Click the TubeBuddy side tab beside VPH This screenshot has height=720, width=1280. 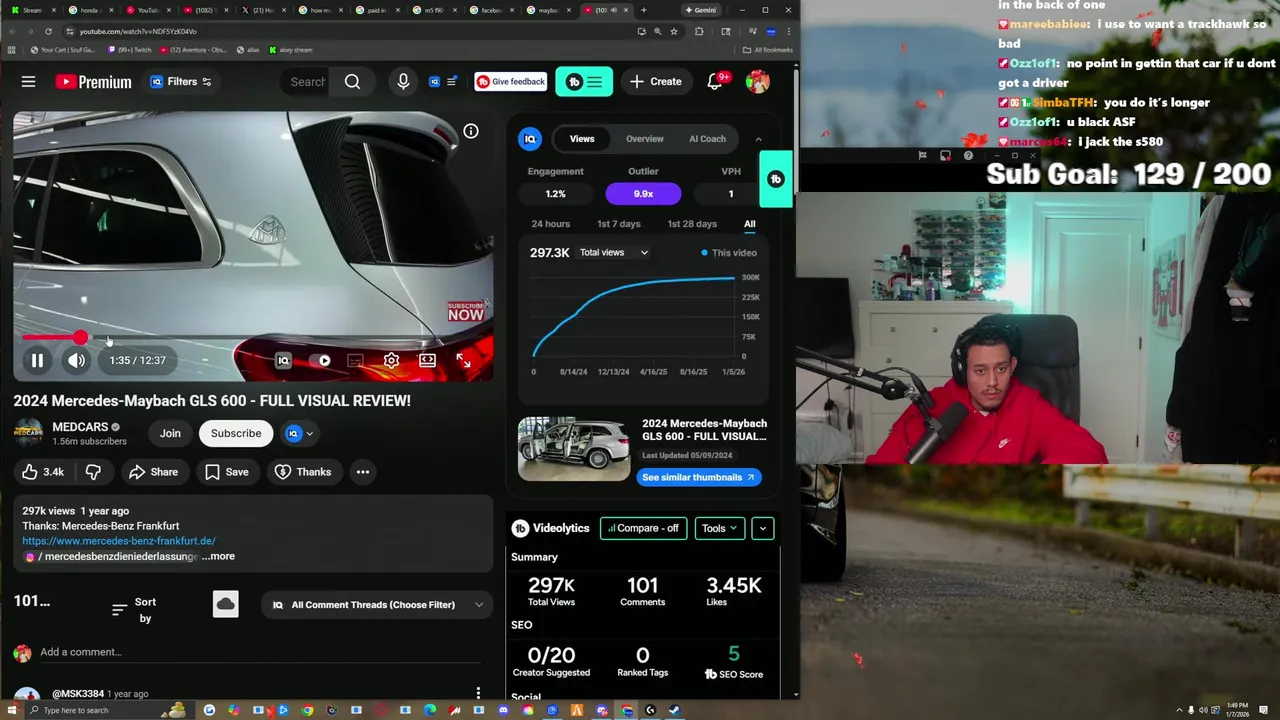(x=776, y=179)
